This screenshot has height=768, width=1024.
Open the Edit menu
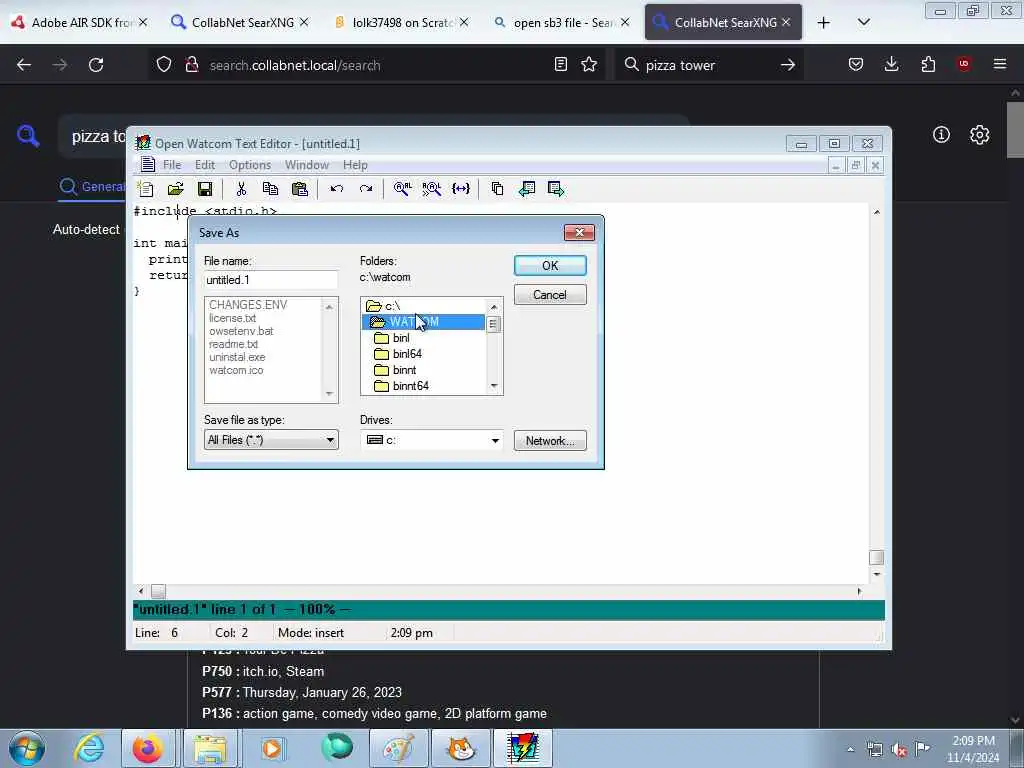point(204,165)
